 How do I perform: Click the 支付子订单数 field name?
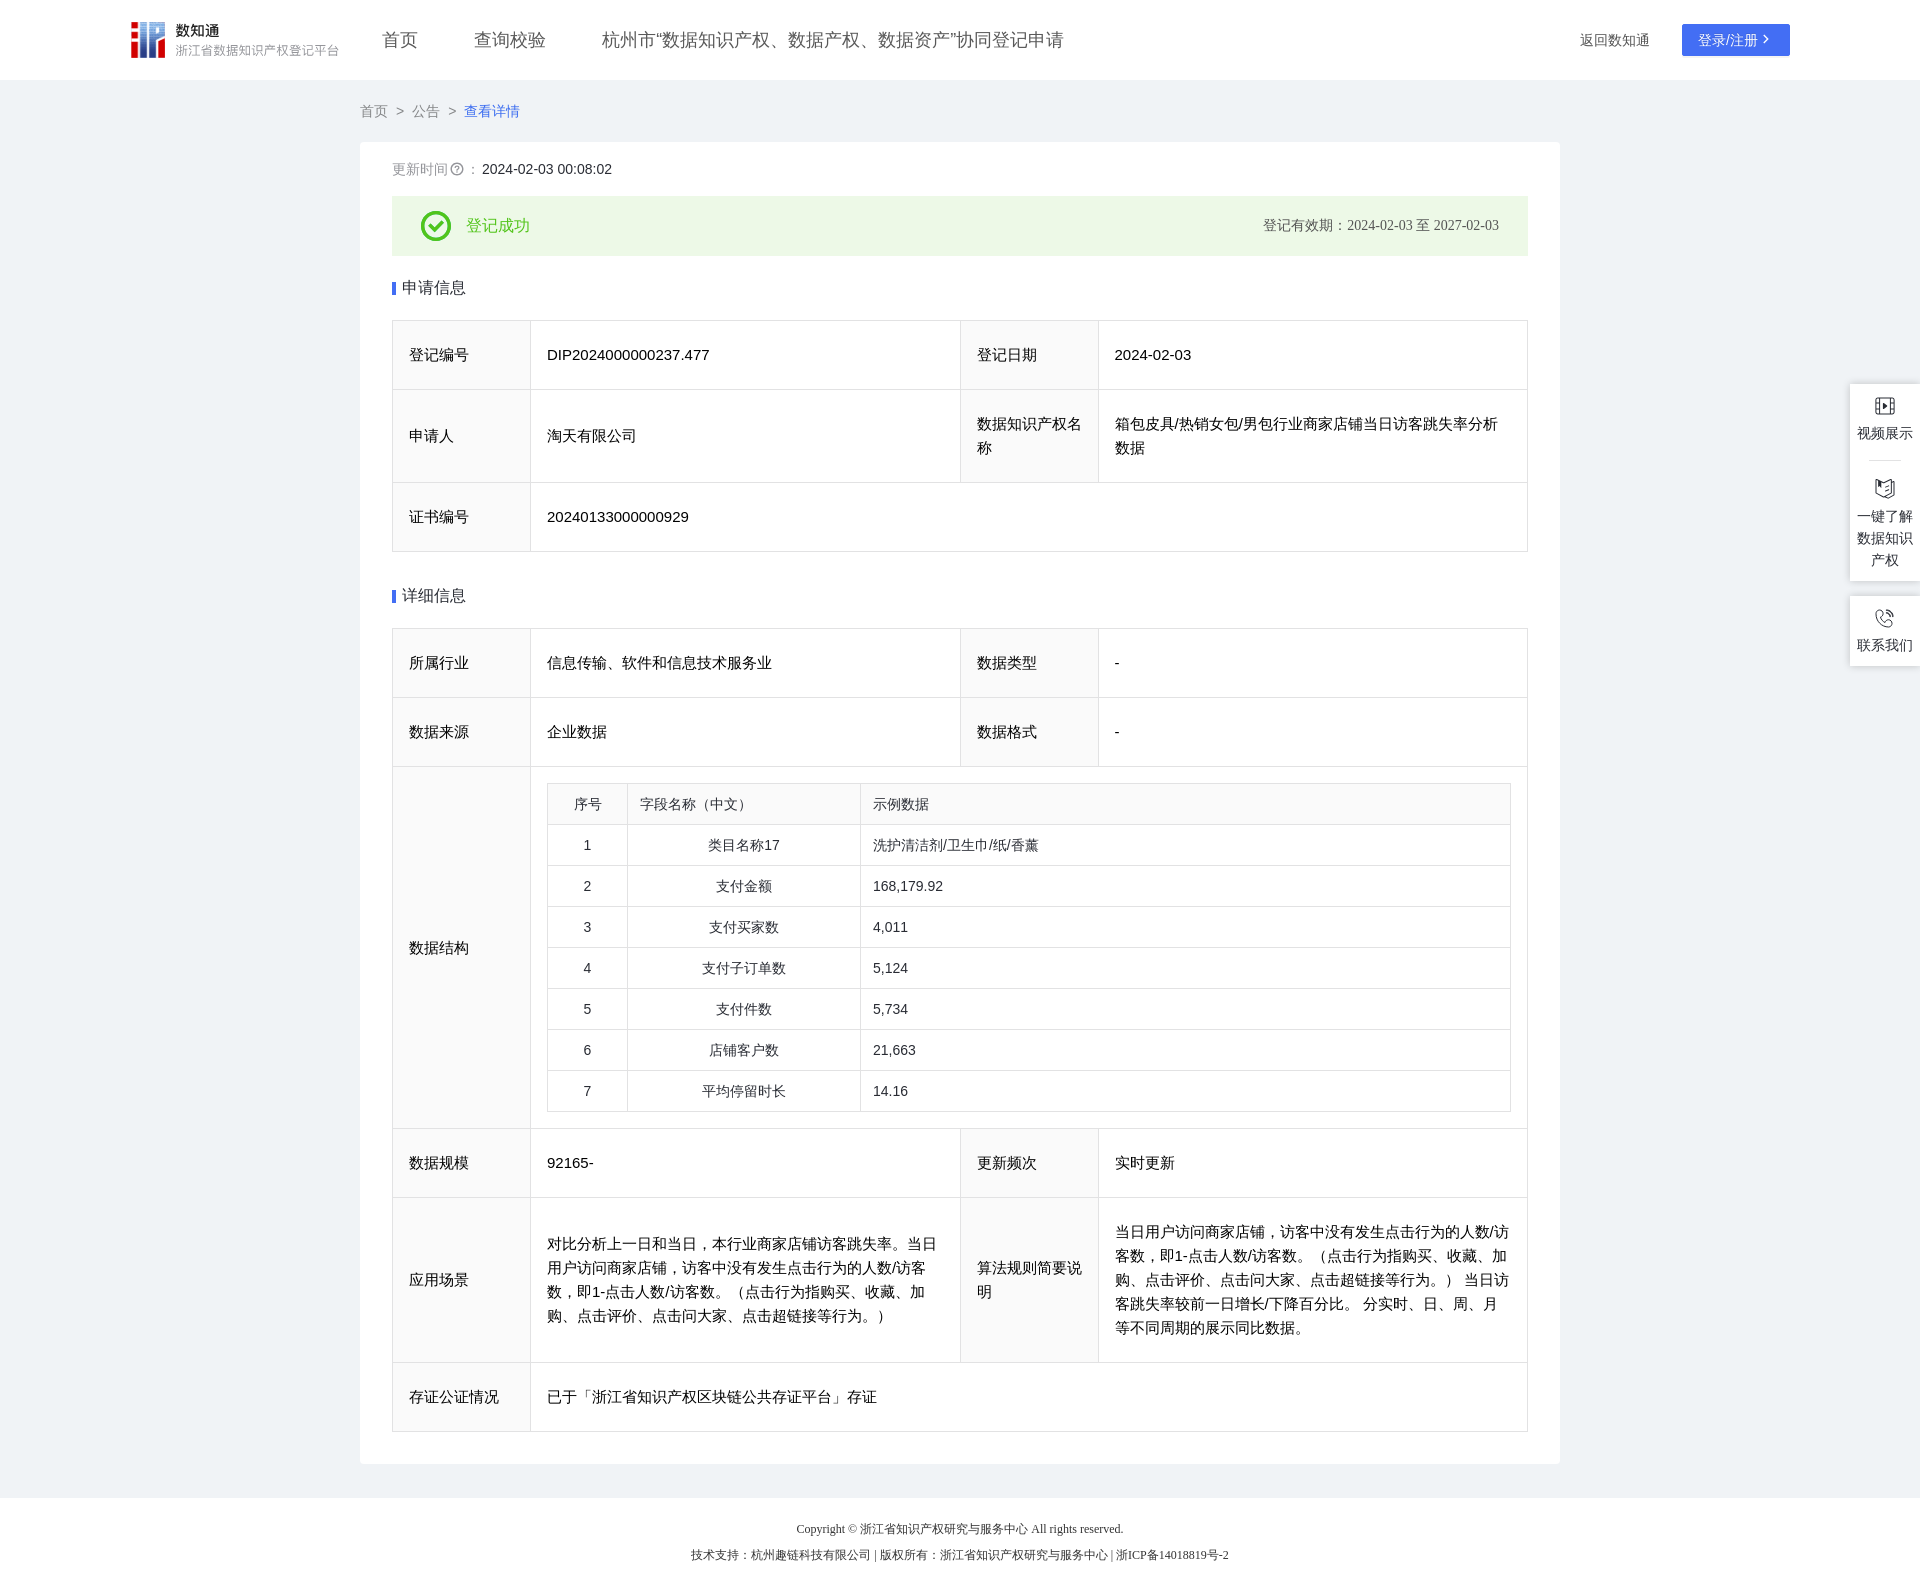[x=744, y=969]
